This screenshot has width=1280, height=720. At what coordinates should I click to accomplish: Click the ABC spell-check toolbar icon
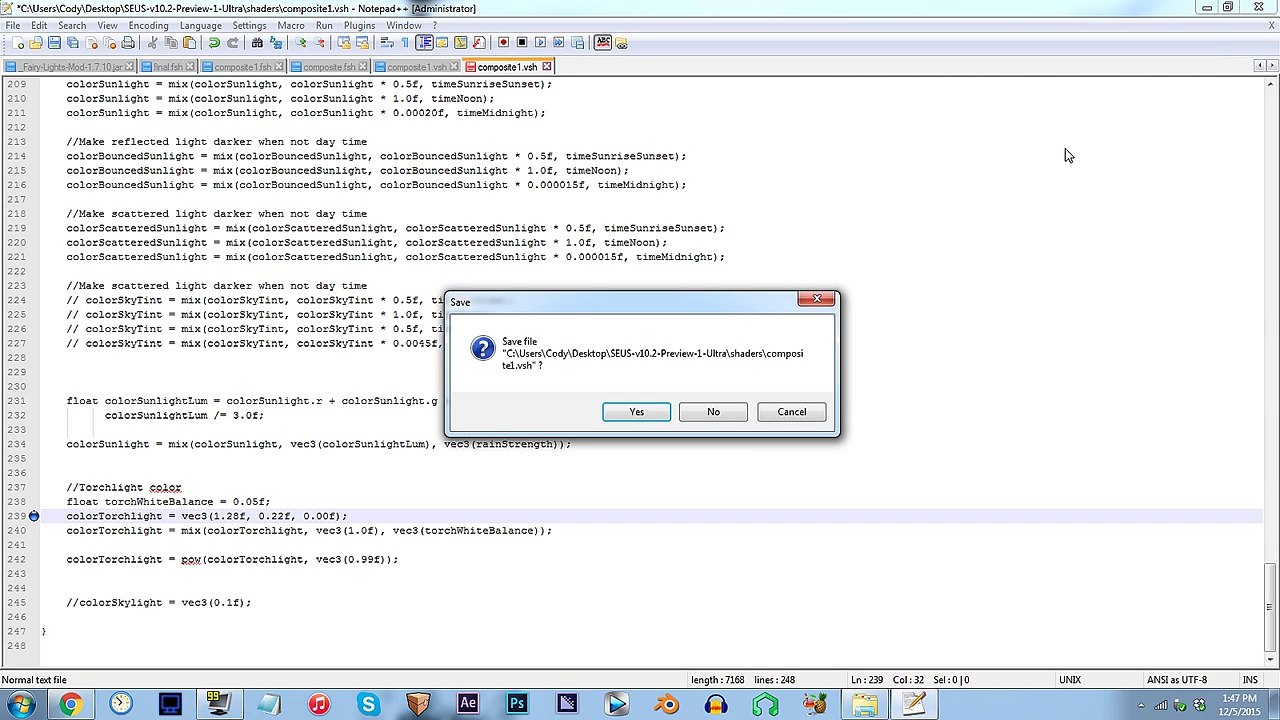[x=602, y=43]
